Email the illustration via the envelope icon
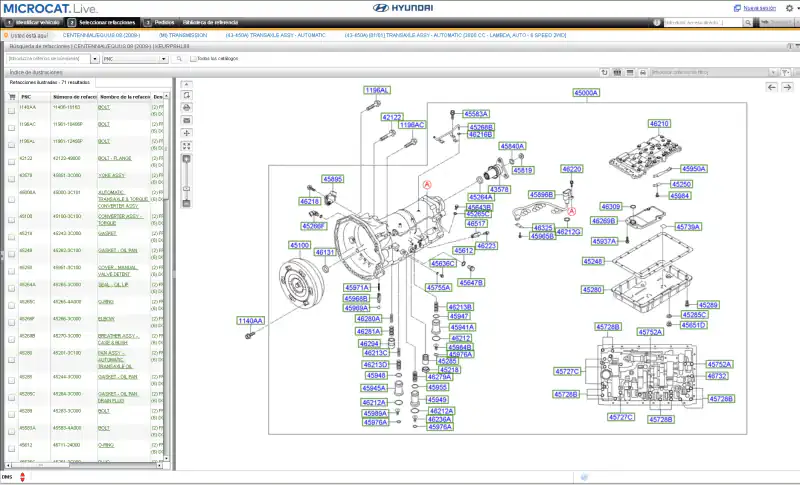Screen dimensions: 800x485 (x=186, y=120)
